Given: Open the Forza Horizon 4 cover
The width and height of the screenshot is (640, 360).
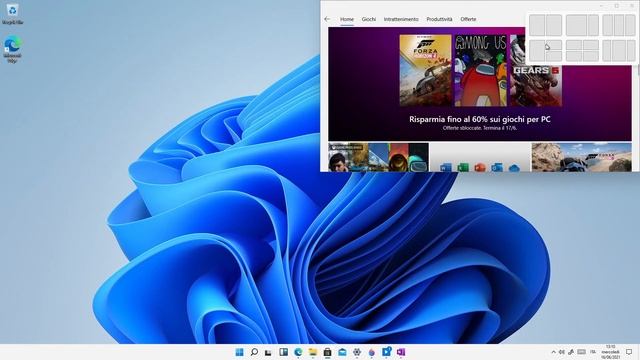Looking at the screenshot, I should (x=425, y=70).
